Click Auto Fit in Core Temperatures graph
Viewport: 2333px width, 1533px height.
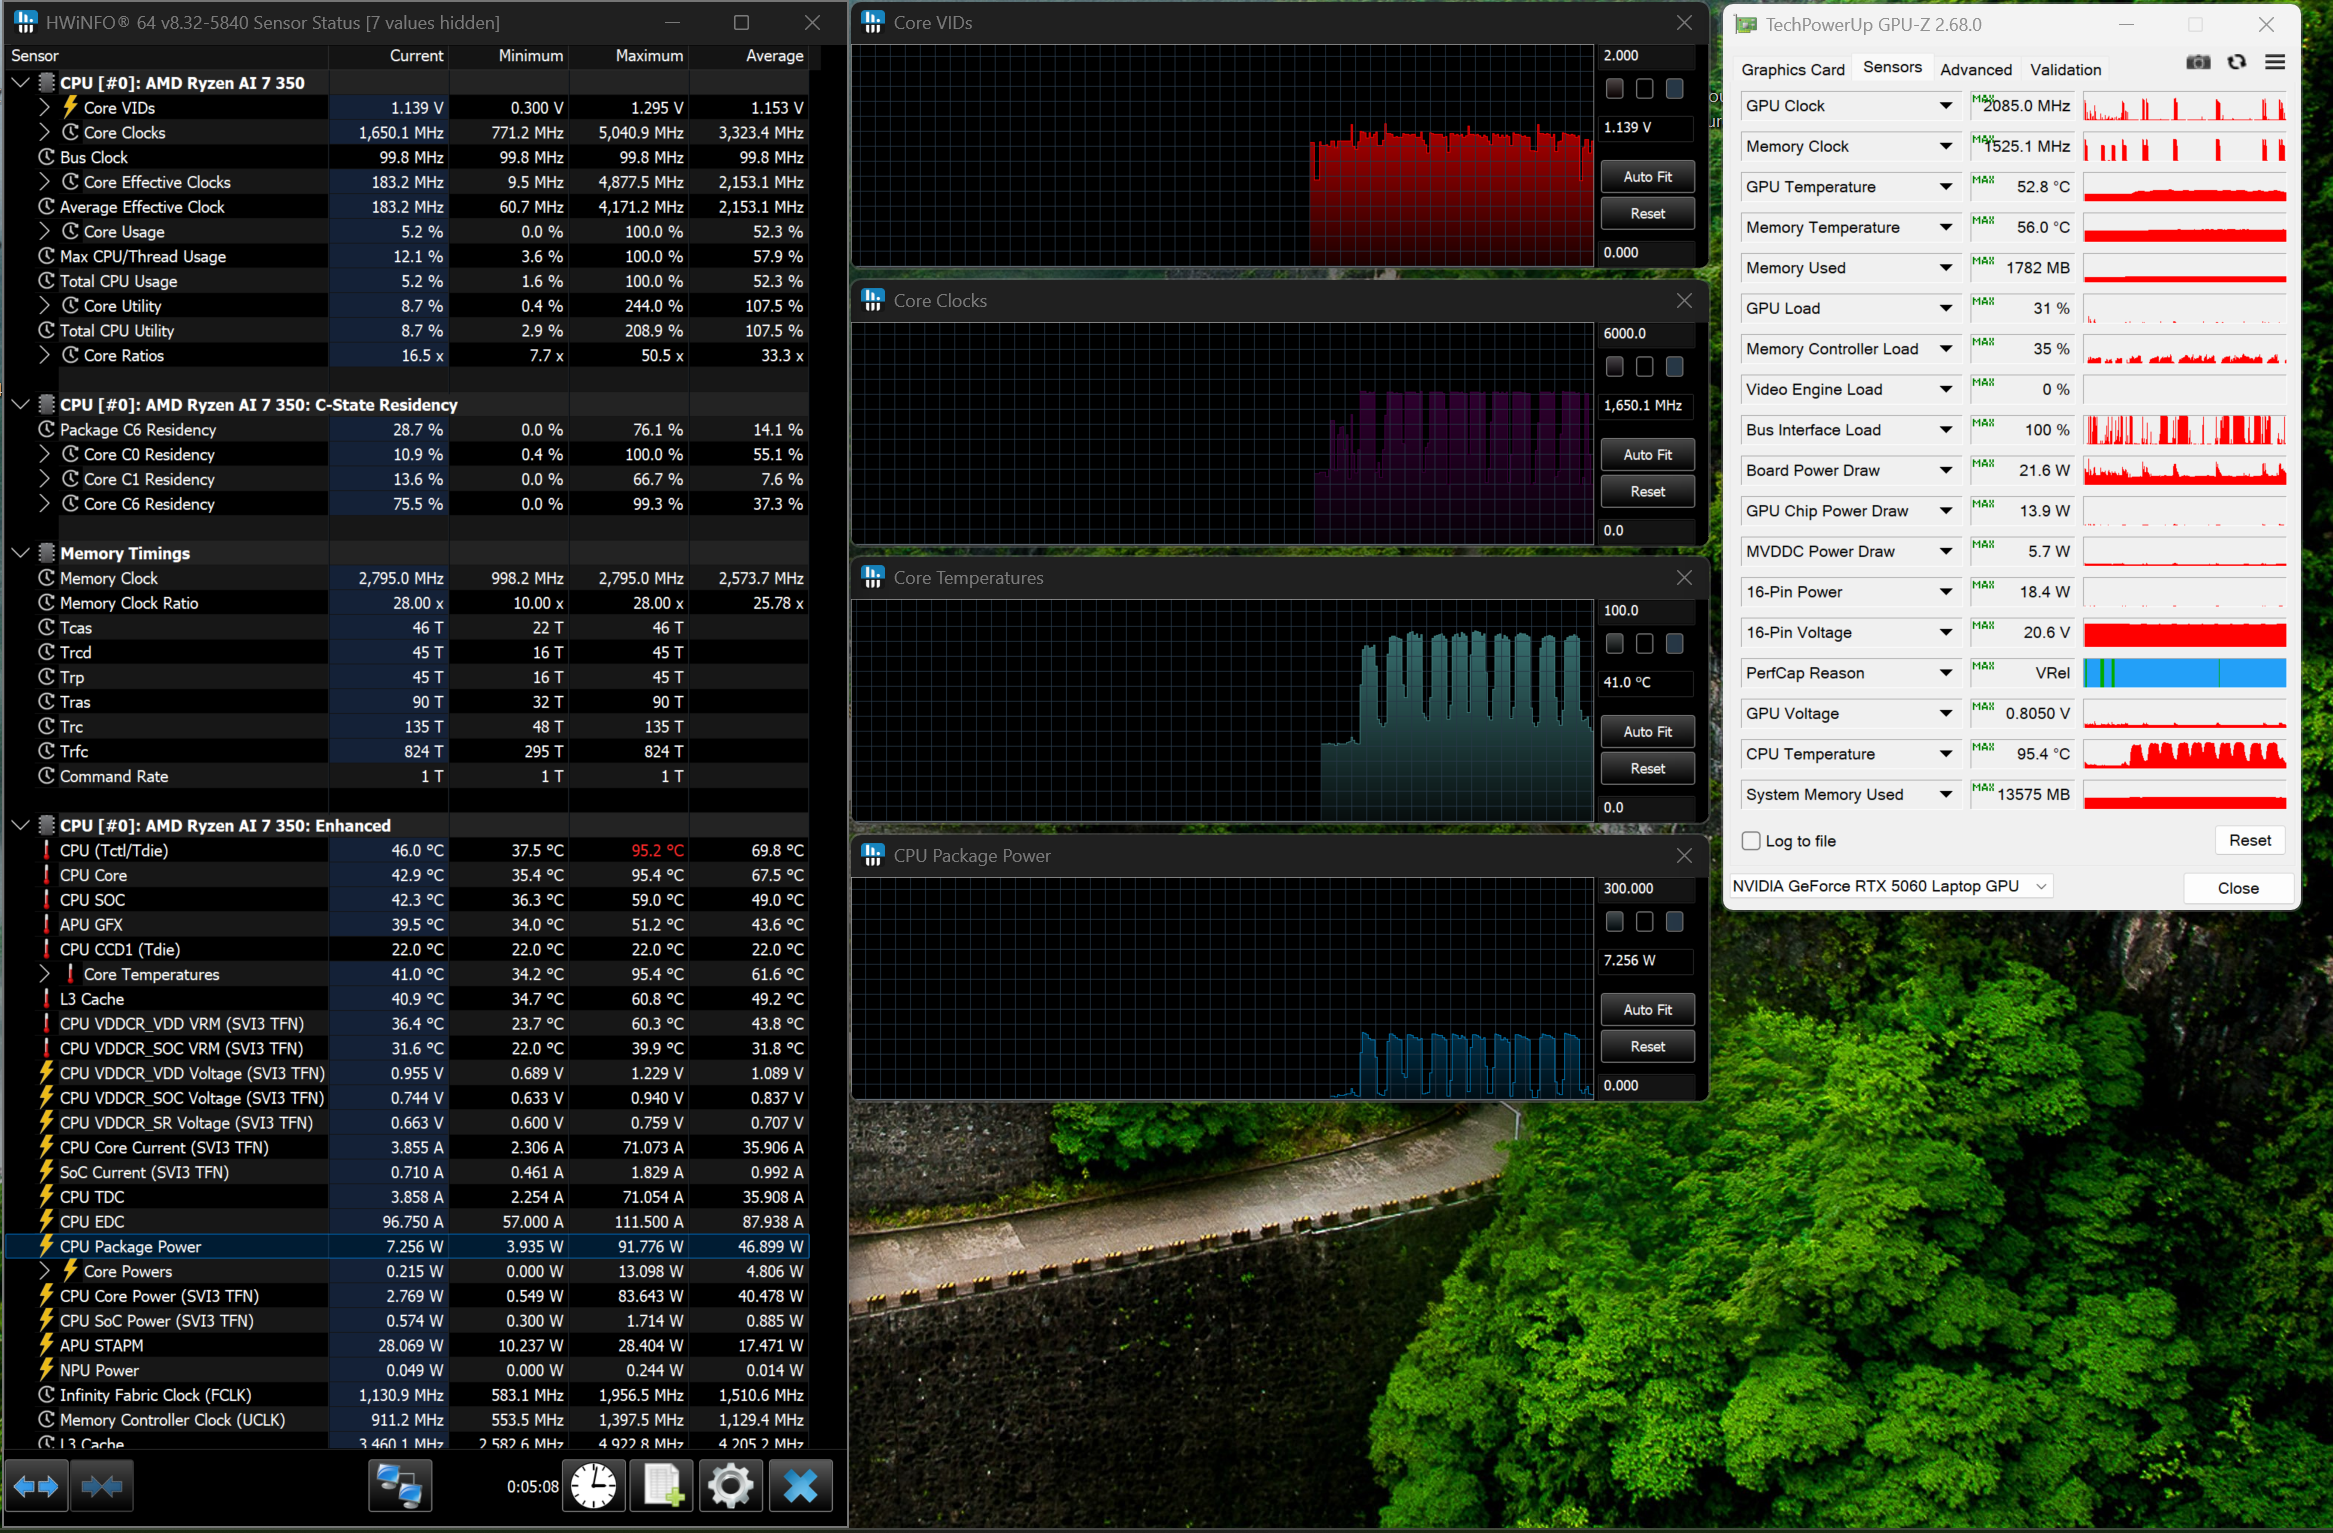1647,732
